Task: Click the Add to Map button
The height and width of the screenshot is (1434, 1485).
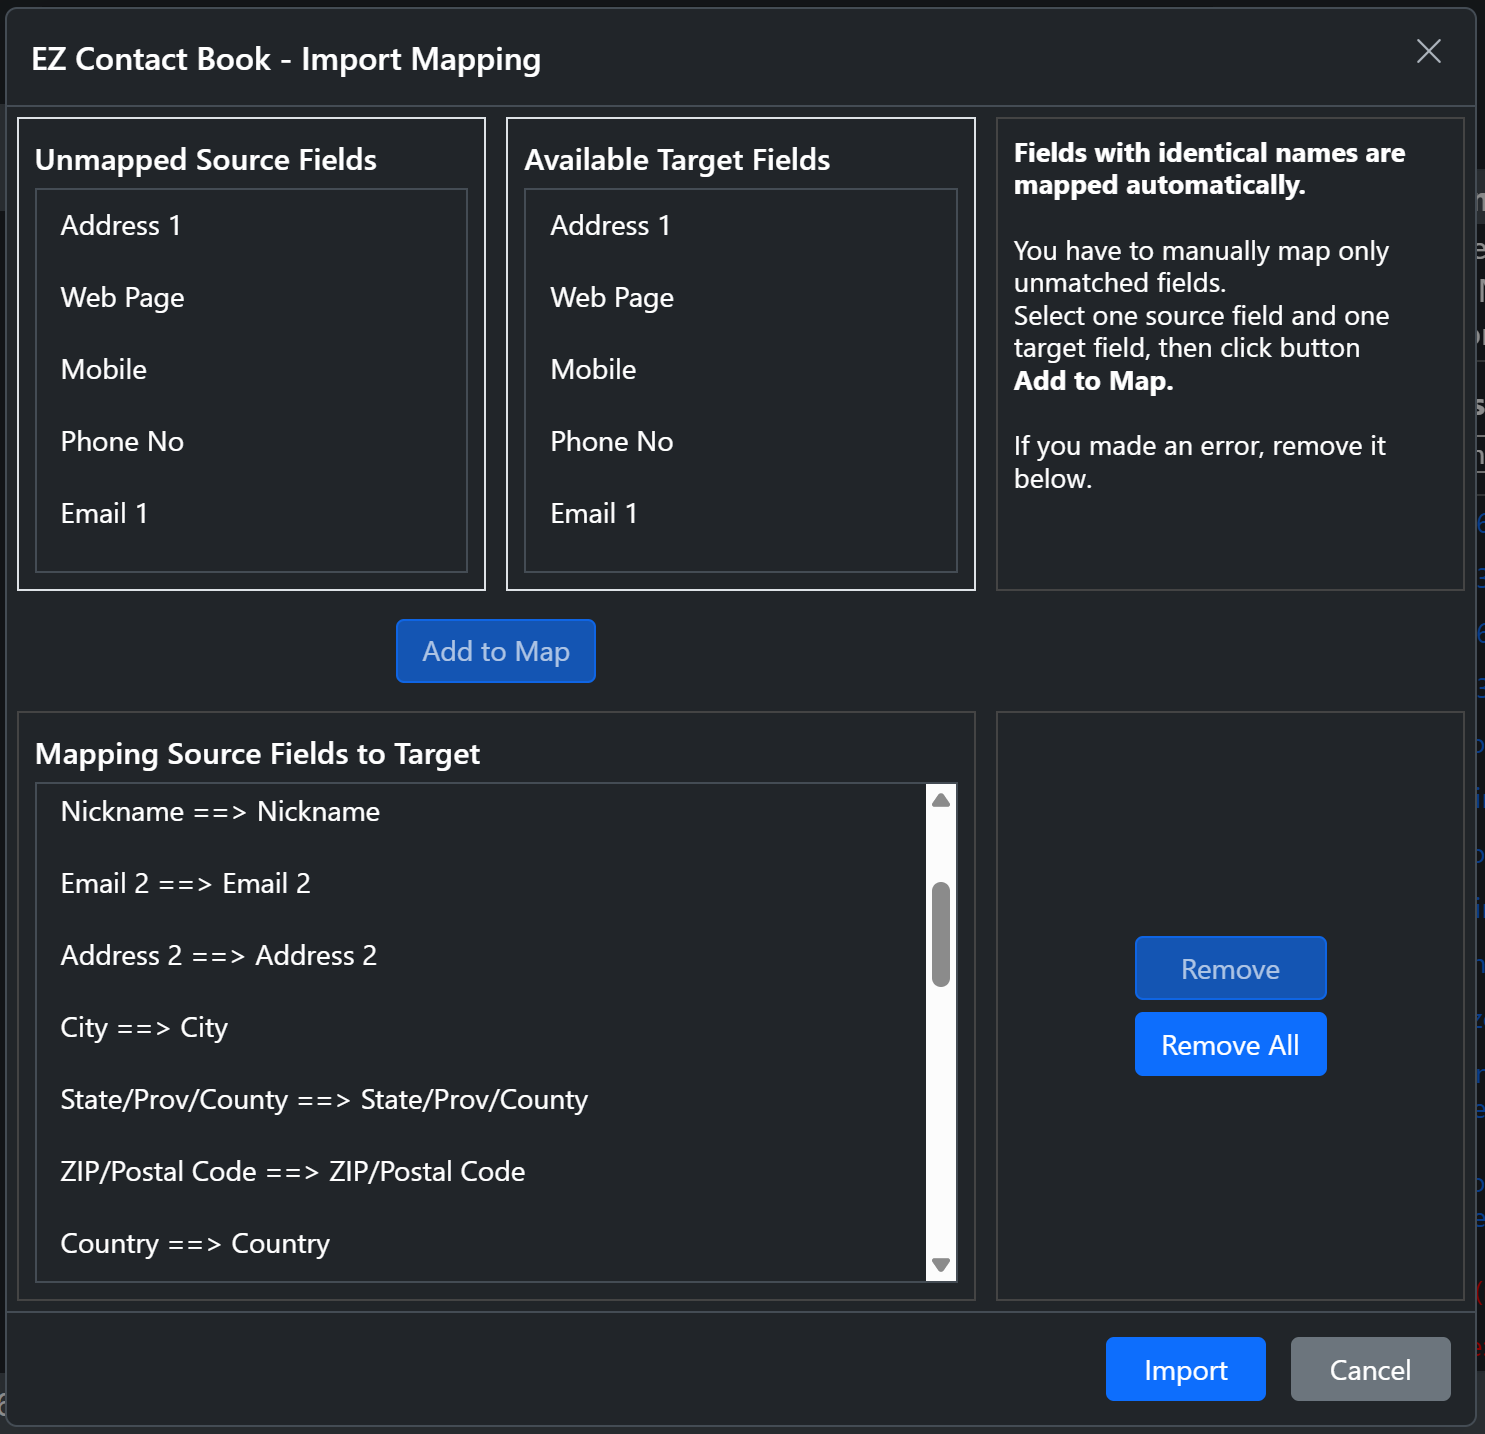Action: pos(496,651)
